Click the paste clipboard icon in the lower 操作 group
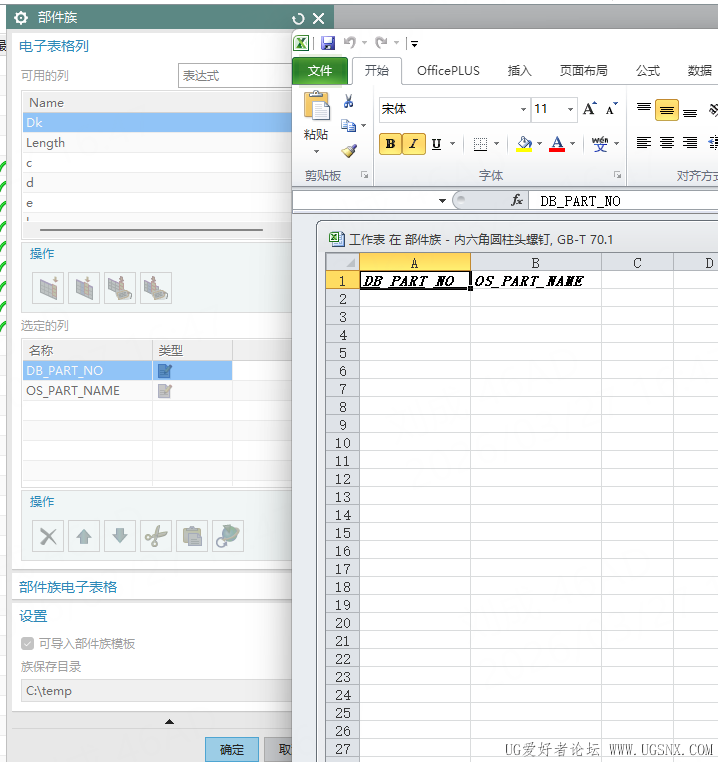Image resolution: width=718 pixels, height=762 pixels. [192, 536]
